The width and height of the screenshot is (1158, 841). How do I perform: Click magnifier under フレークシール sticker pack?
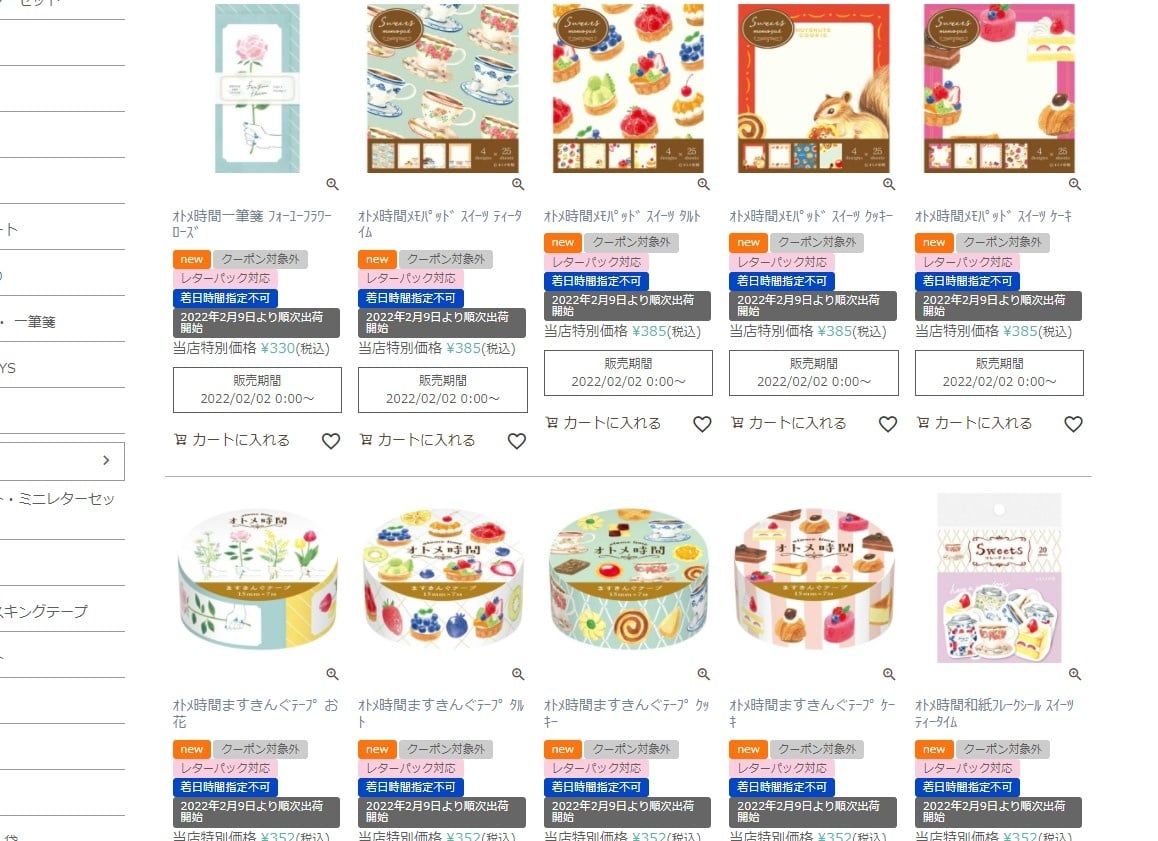pyautogui.click(x=1075, y=674)
